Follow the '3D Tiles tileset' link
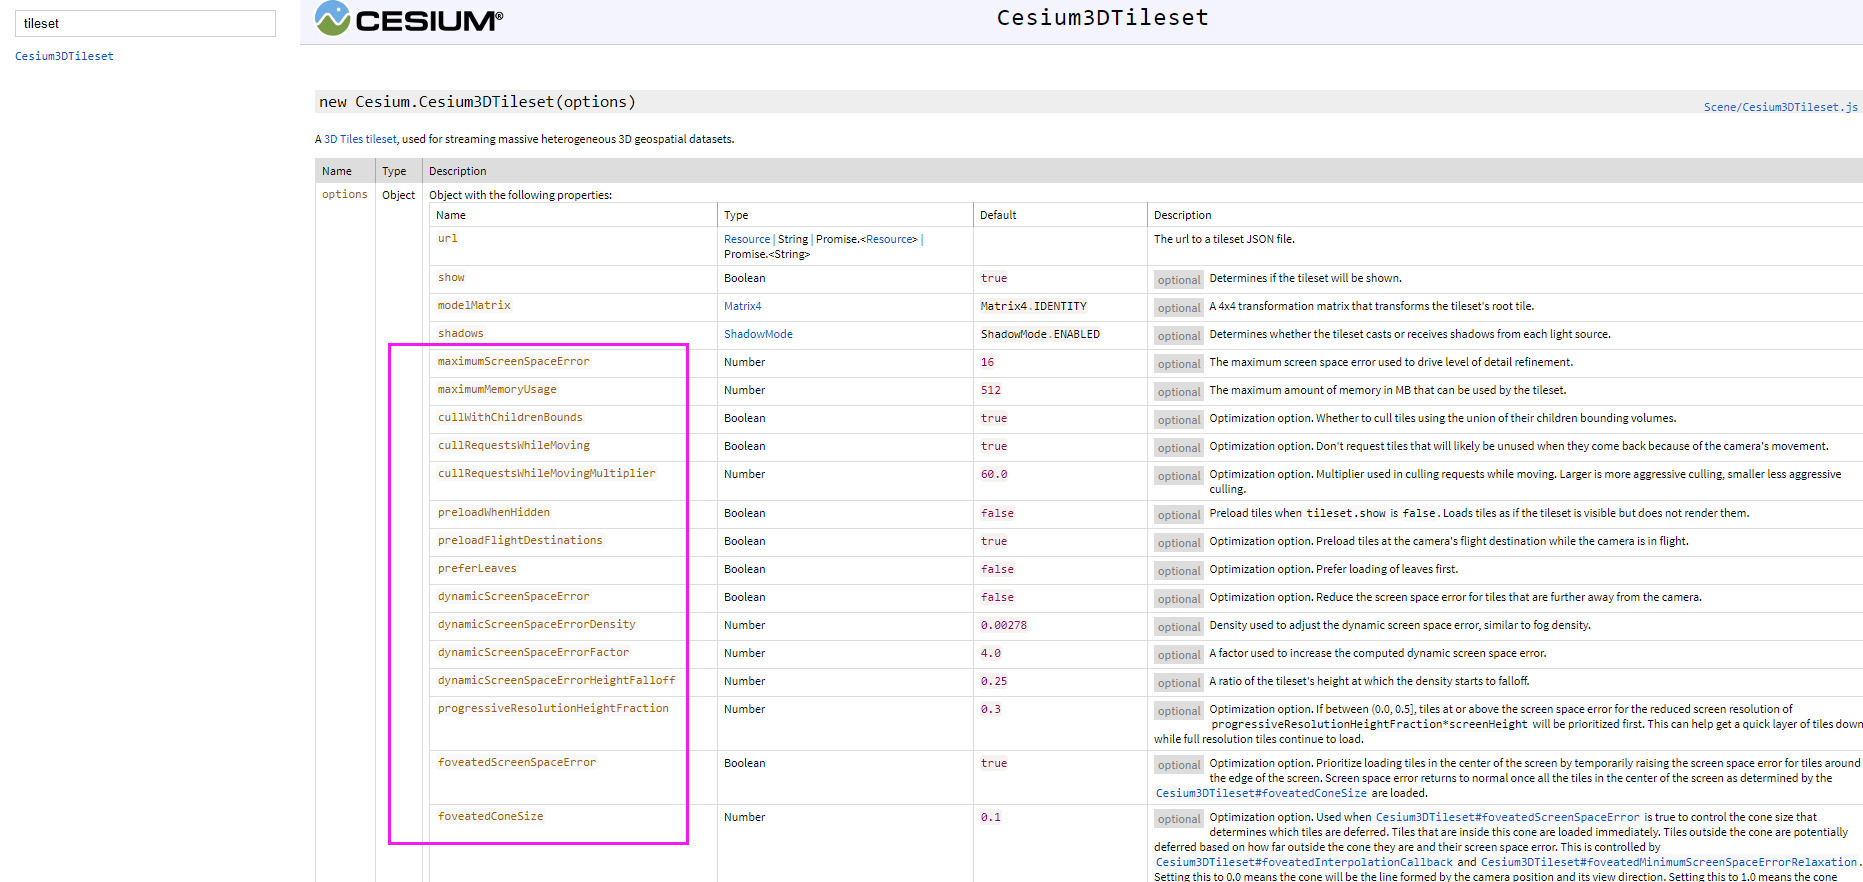 point(360,139)
